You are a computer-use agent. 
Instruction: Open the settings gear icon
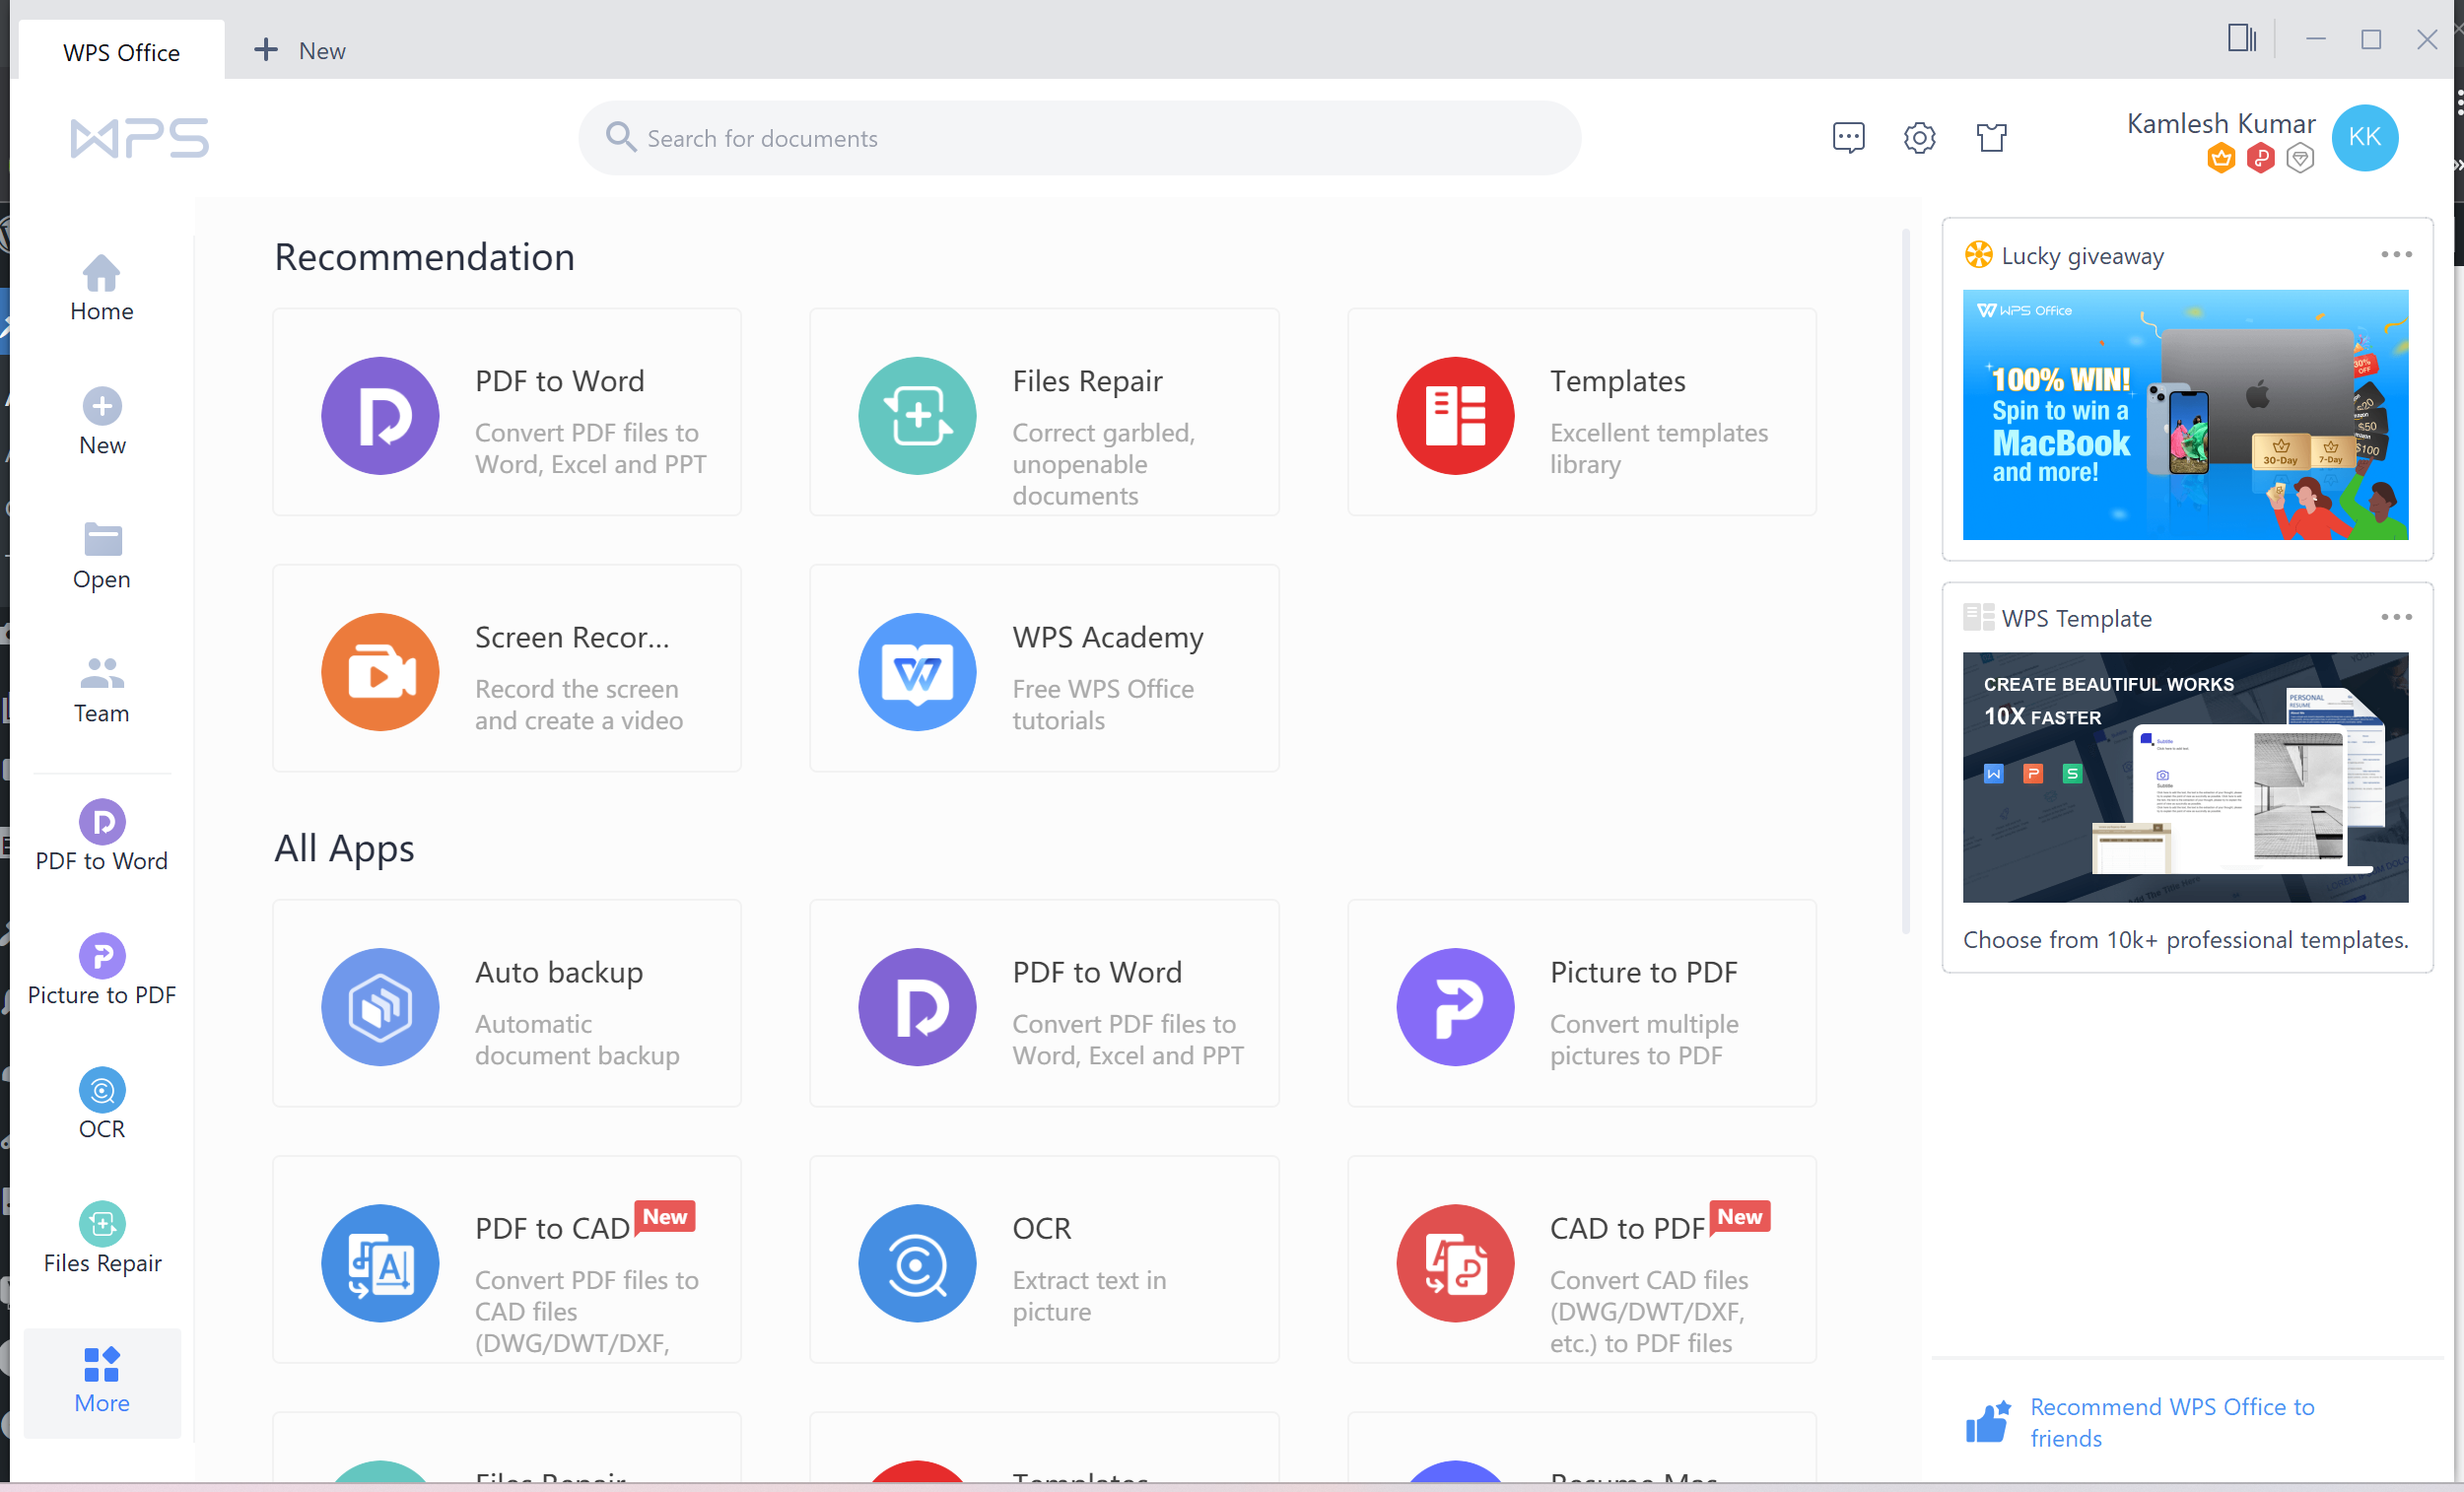(x=1919, y=137)
